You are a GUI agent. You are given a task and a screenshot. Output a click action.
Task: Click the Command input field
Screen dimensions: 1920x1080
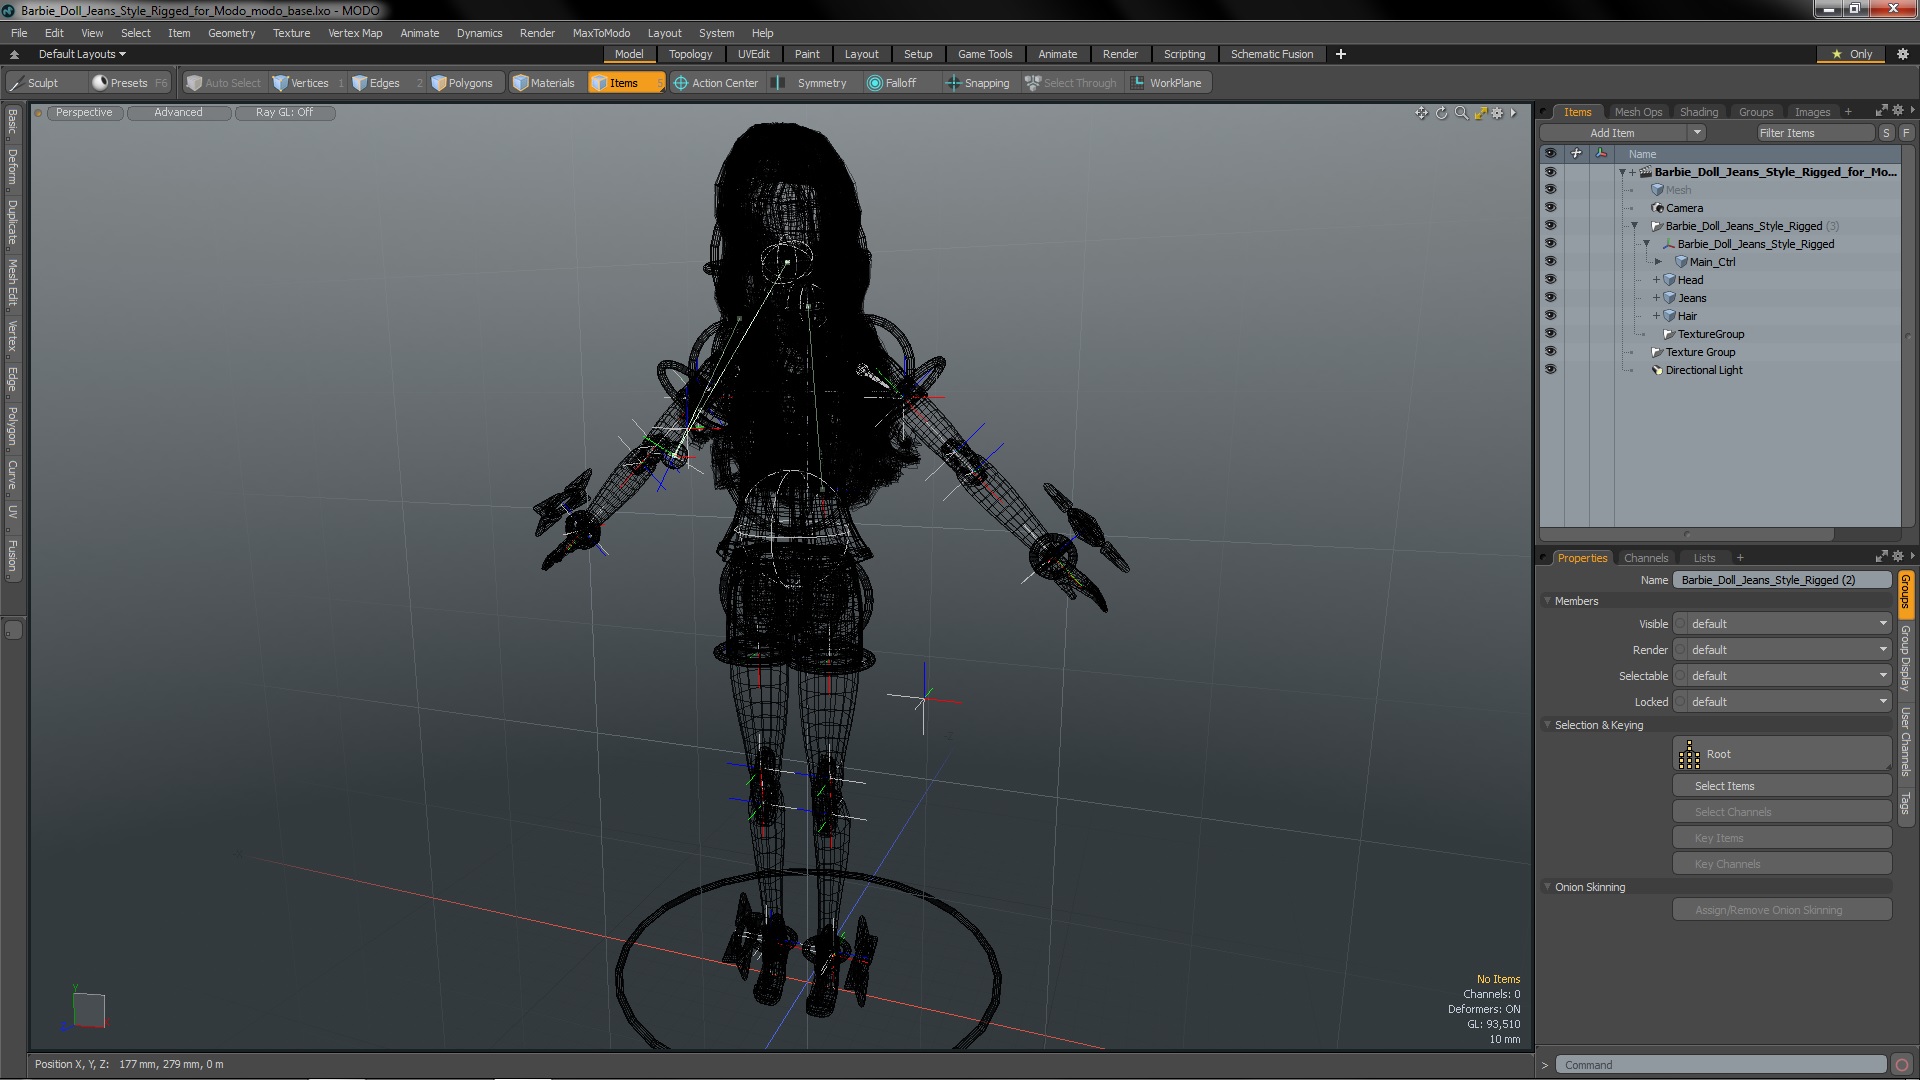[x=1720, y=1065]
